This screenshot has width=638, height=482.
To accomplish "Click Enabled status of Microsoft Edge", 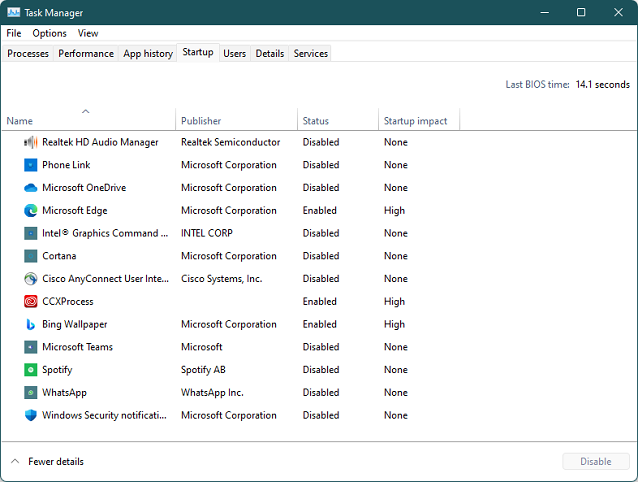I will (x=319, y=211).
